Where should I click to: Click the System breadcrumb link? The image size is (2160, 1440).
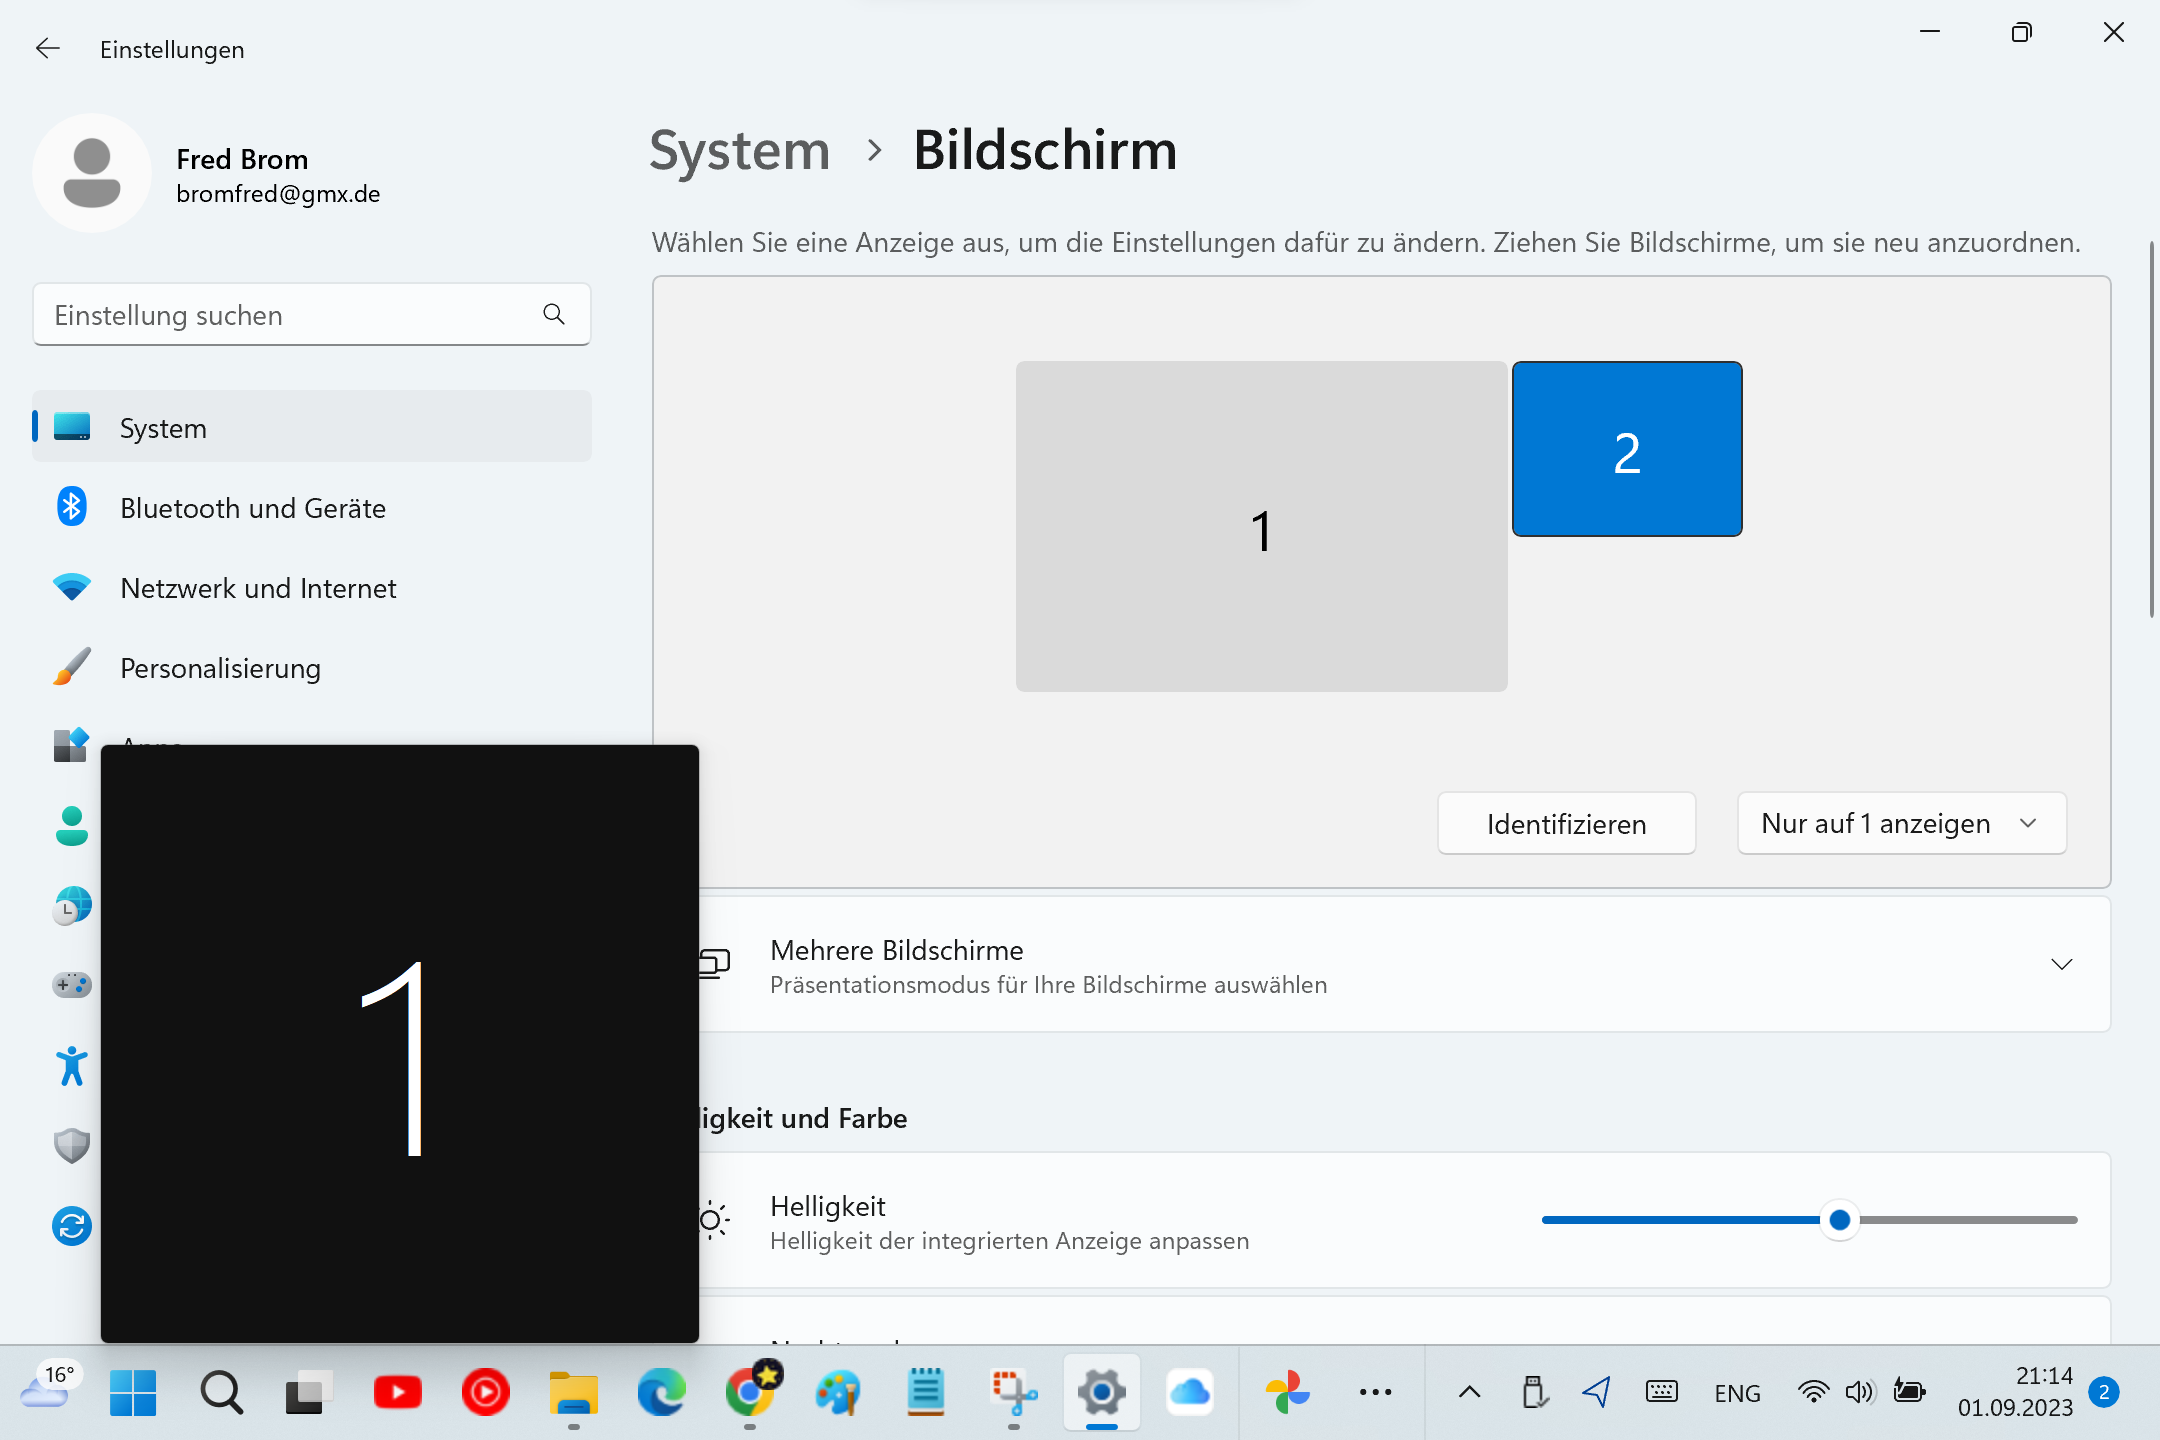[740, 151]
